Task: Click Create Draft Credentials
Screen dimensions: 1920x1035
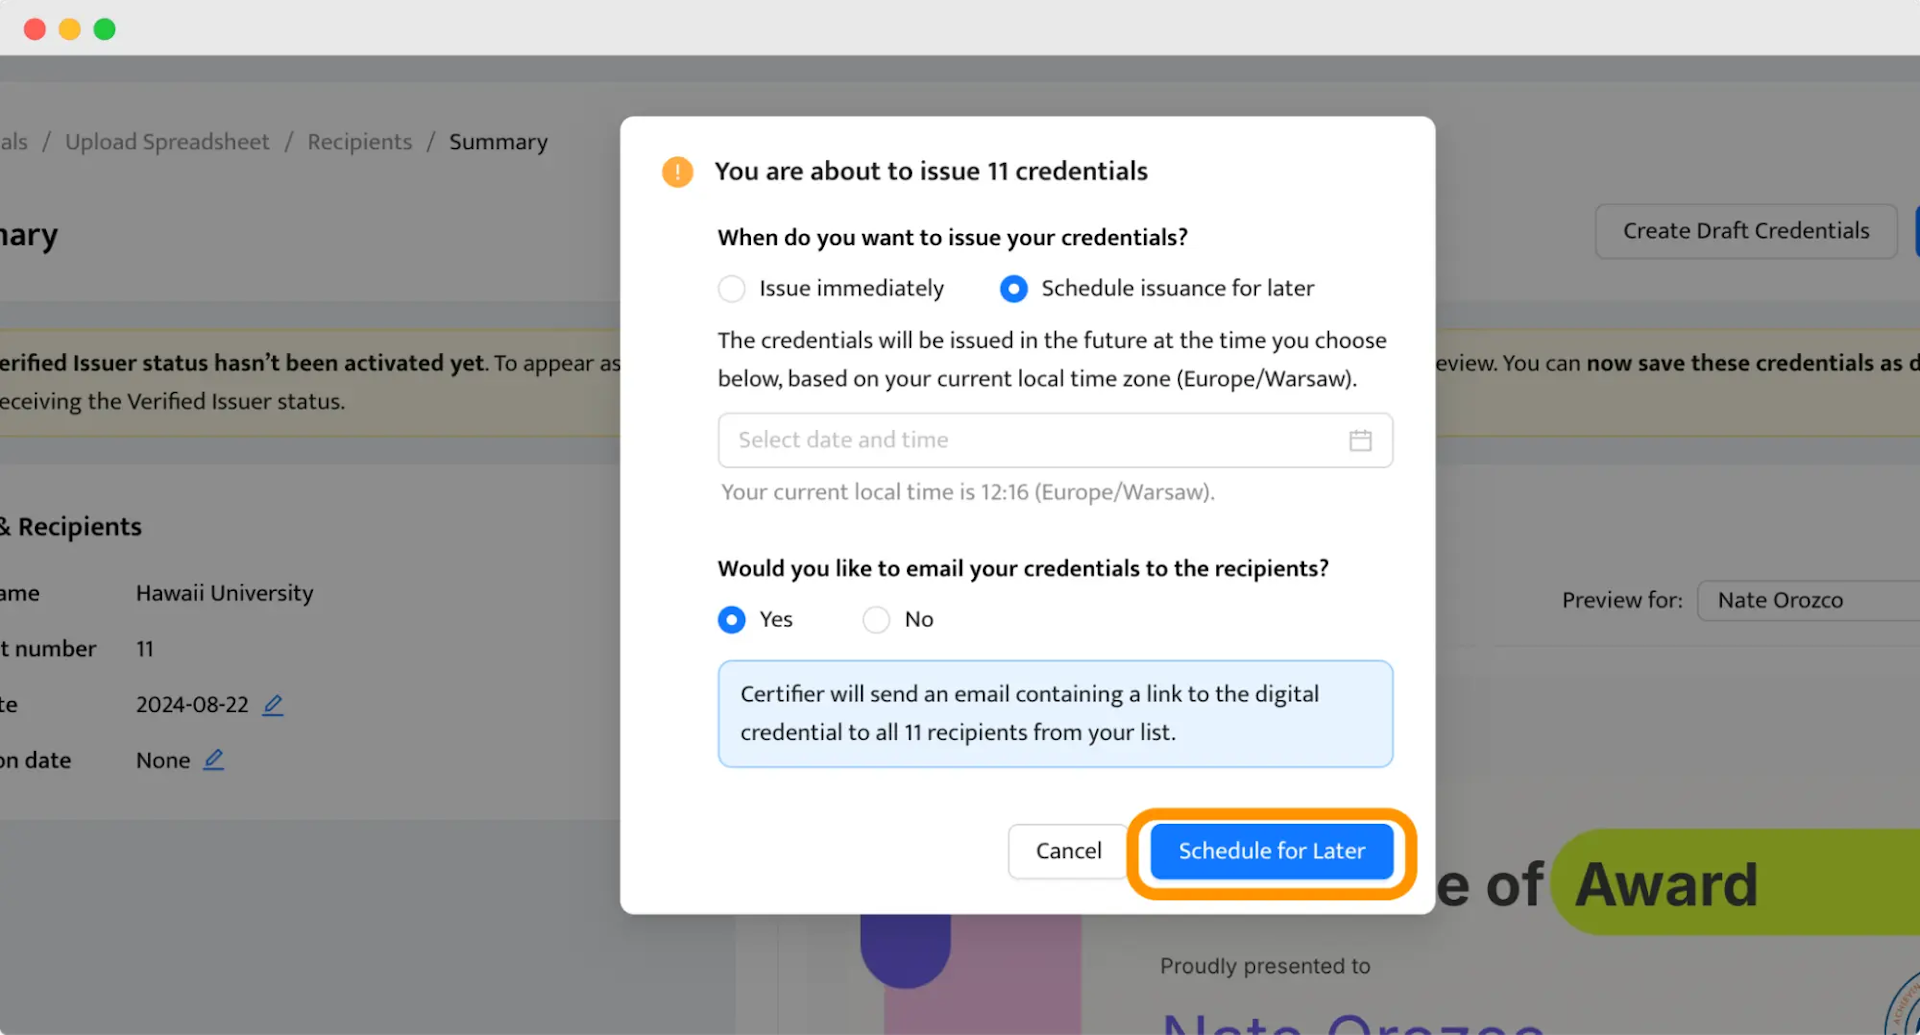Action: click(x=1745, y=231)
